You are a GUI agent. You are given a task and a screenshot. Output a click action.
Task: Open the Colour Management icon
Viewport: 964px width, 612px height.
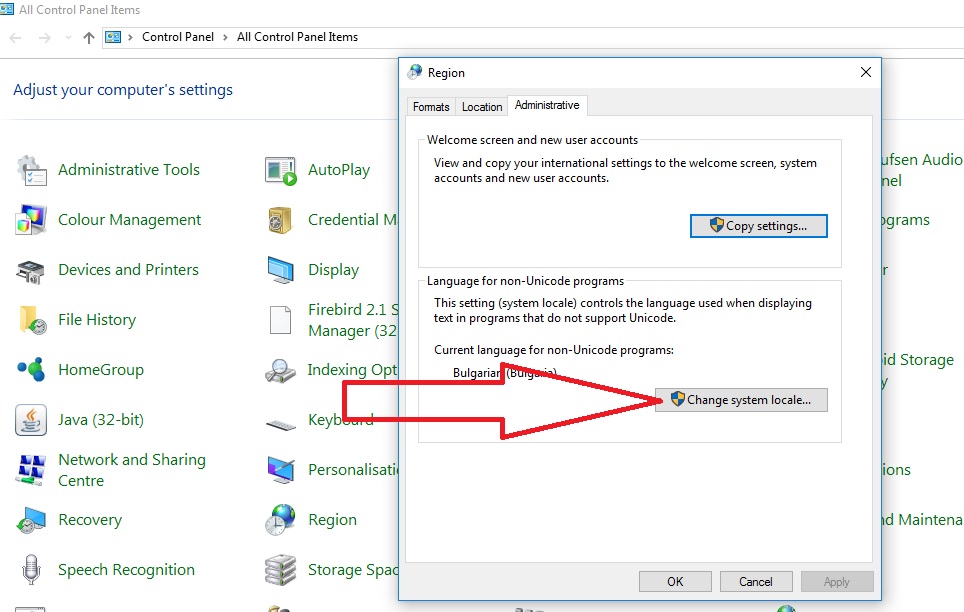coord(32,220)
